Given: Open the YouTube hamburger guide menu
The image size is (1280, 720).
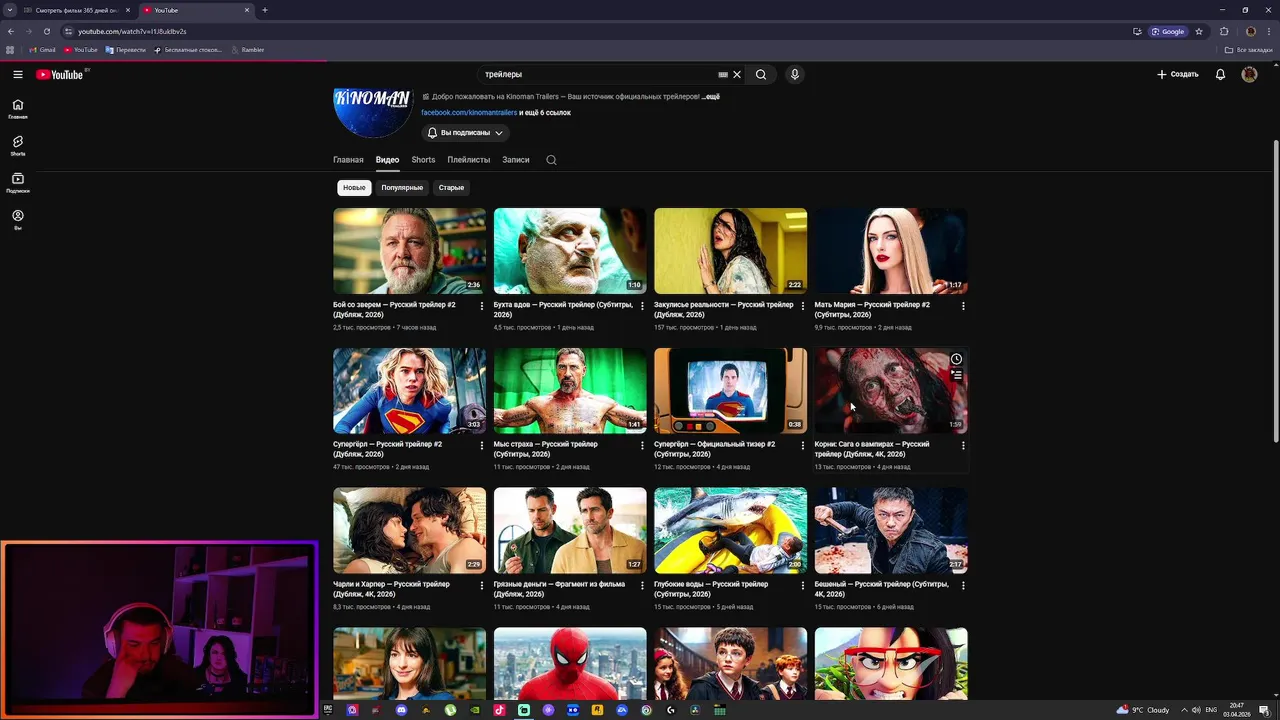Looking at the screenshot, I should point(18,74).
